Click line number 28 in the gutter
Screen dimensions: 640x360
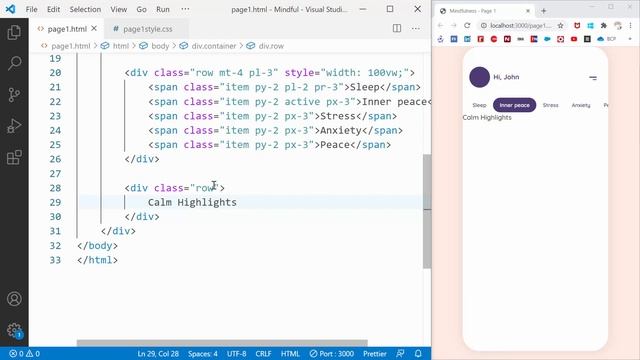click(x=55, y=188)
